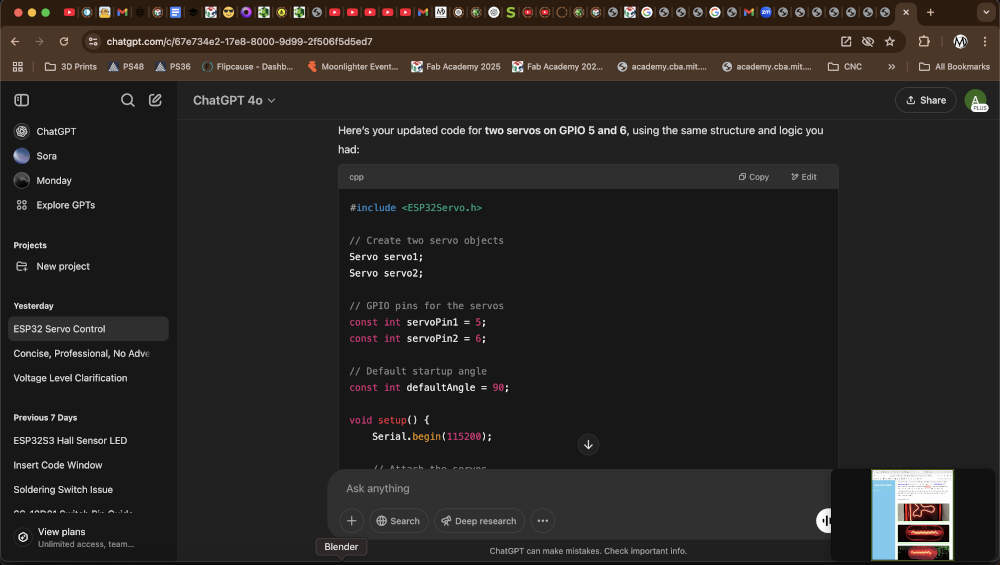Switch to the purple circle tab
This screenshot has height=565, width=1000.
(x=246, y=12)
